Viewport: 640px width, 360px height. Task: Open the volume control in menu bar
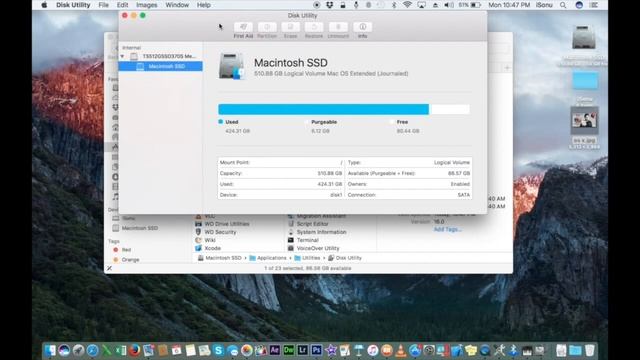(449, 5)
